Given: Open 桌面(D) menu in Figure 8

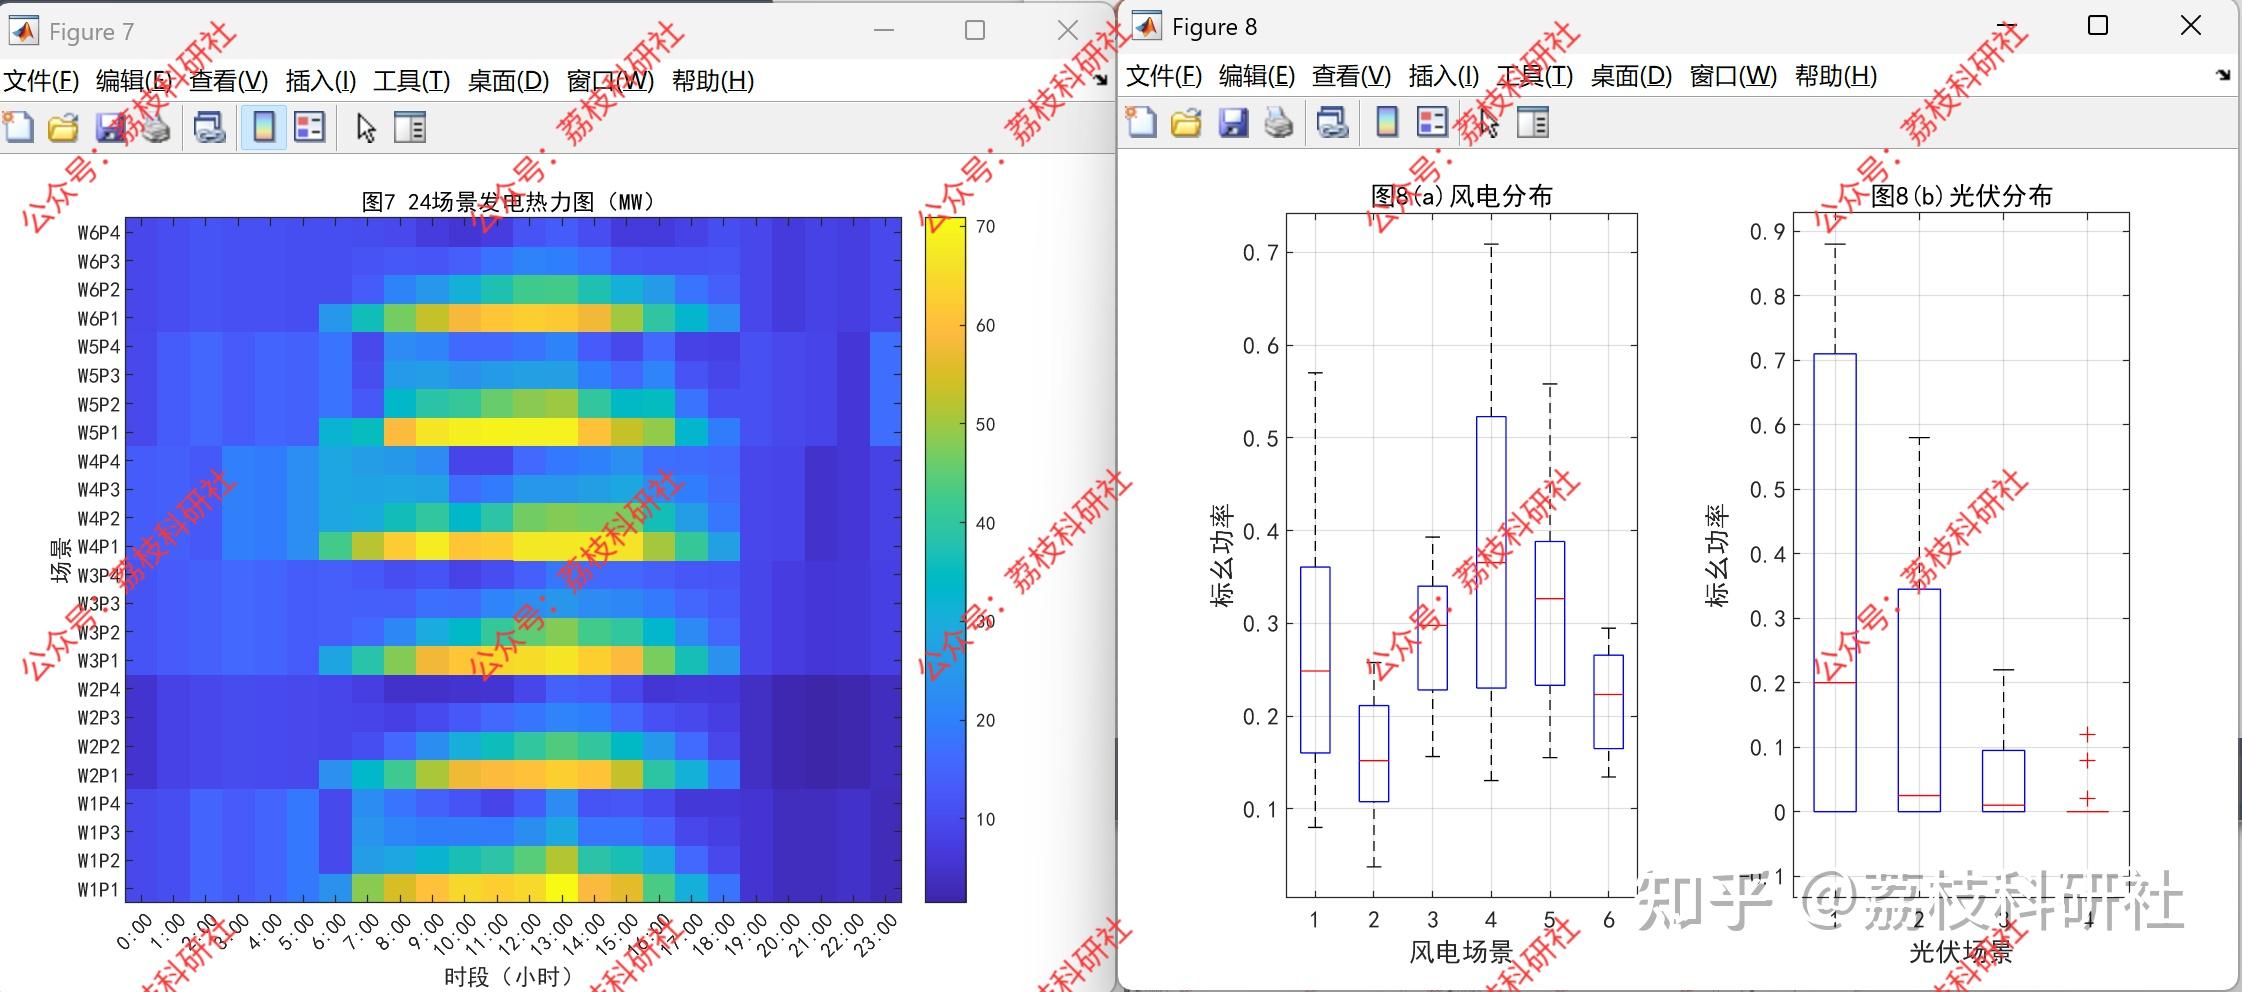Looking at the screenshot, I should tap(1632, 76).
